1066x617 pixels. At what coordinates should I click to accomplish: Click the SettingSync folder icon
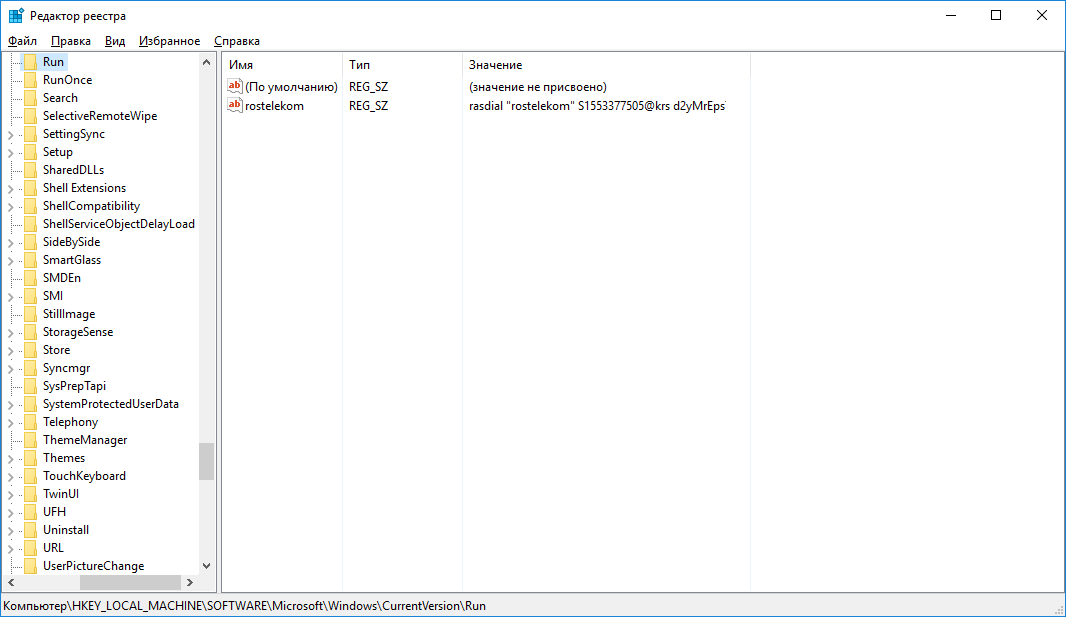(31, 134)
